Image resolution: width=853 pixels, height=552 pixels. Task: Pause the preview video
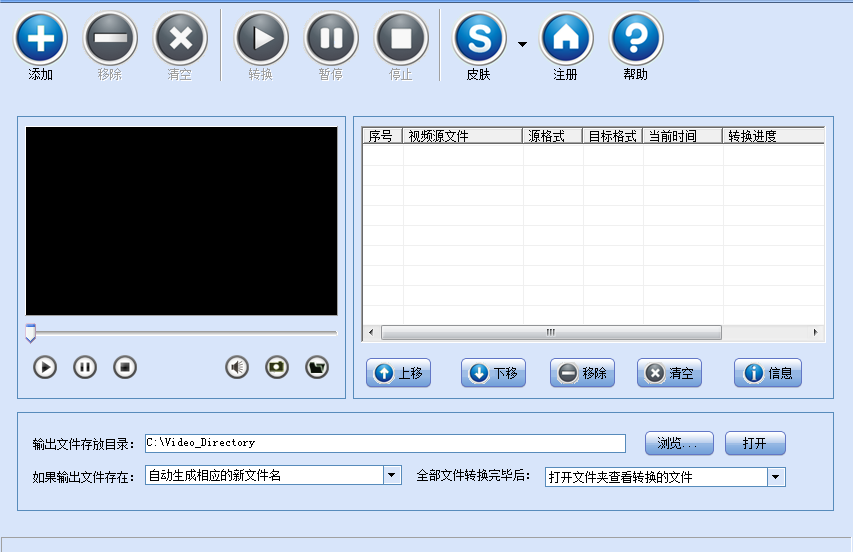[85, 368]
